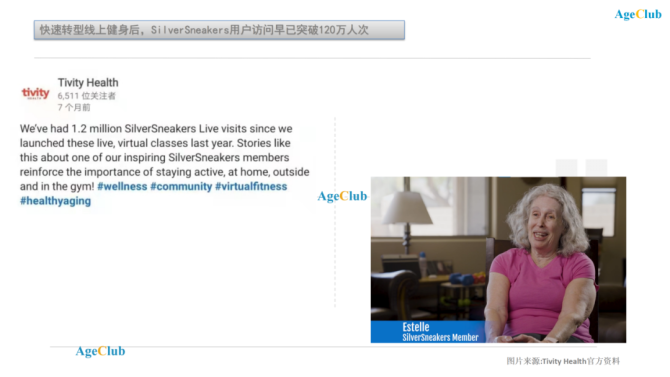The width and height of the screenshot is (670, 377).
Task: Click the Estelle name caption banner
Action: [x=428, y=332]
